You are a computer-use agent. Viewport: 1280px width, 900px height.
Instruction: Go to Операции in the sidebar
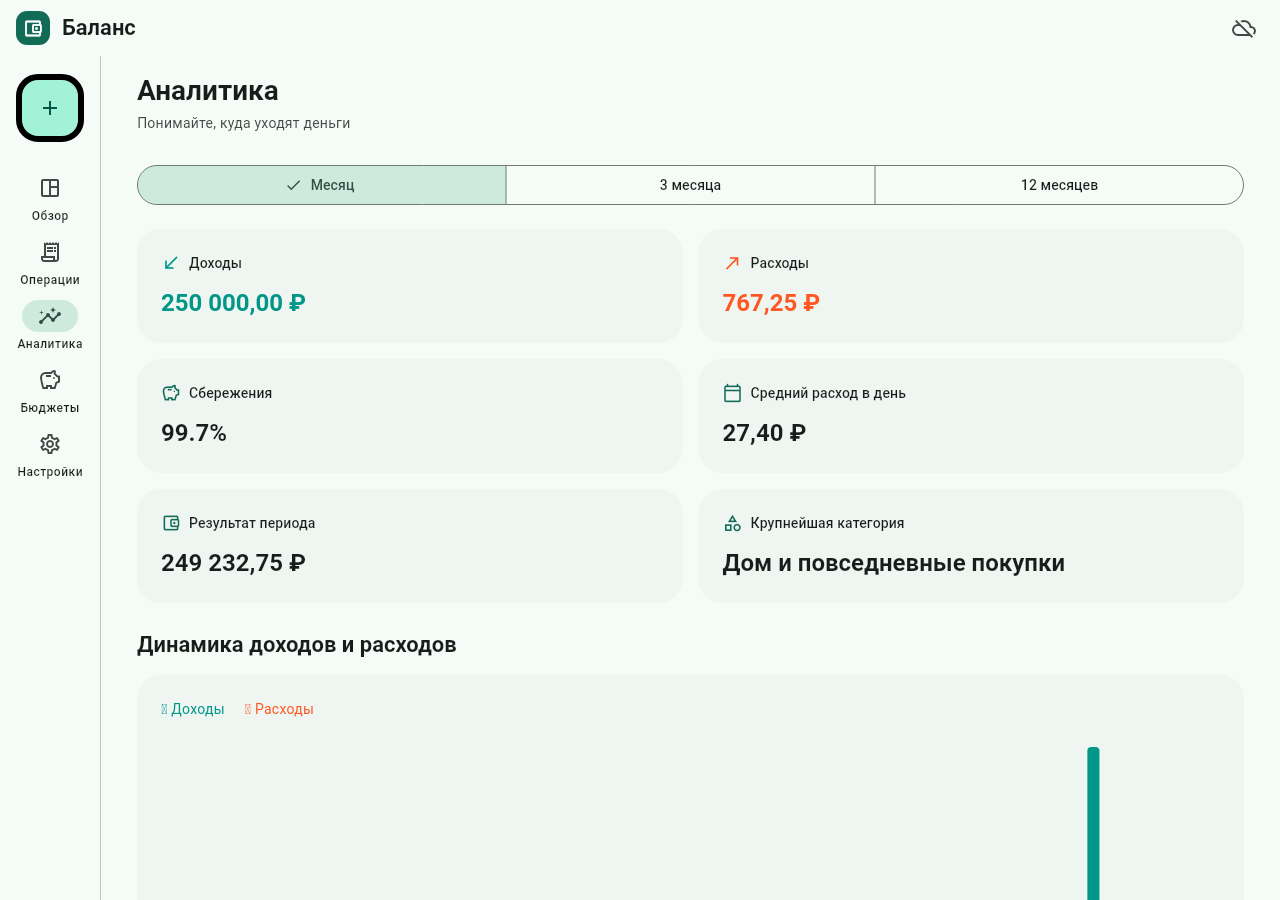pos(50,264)
